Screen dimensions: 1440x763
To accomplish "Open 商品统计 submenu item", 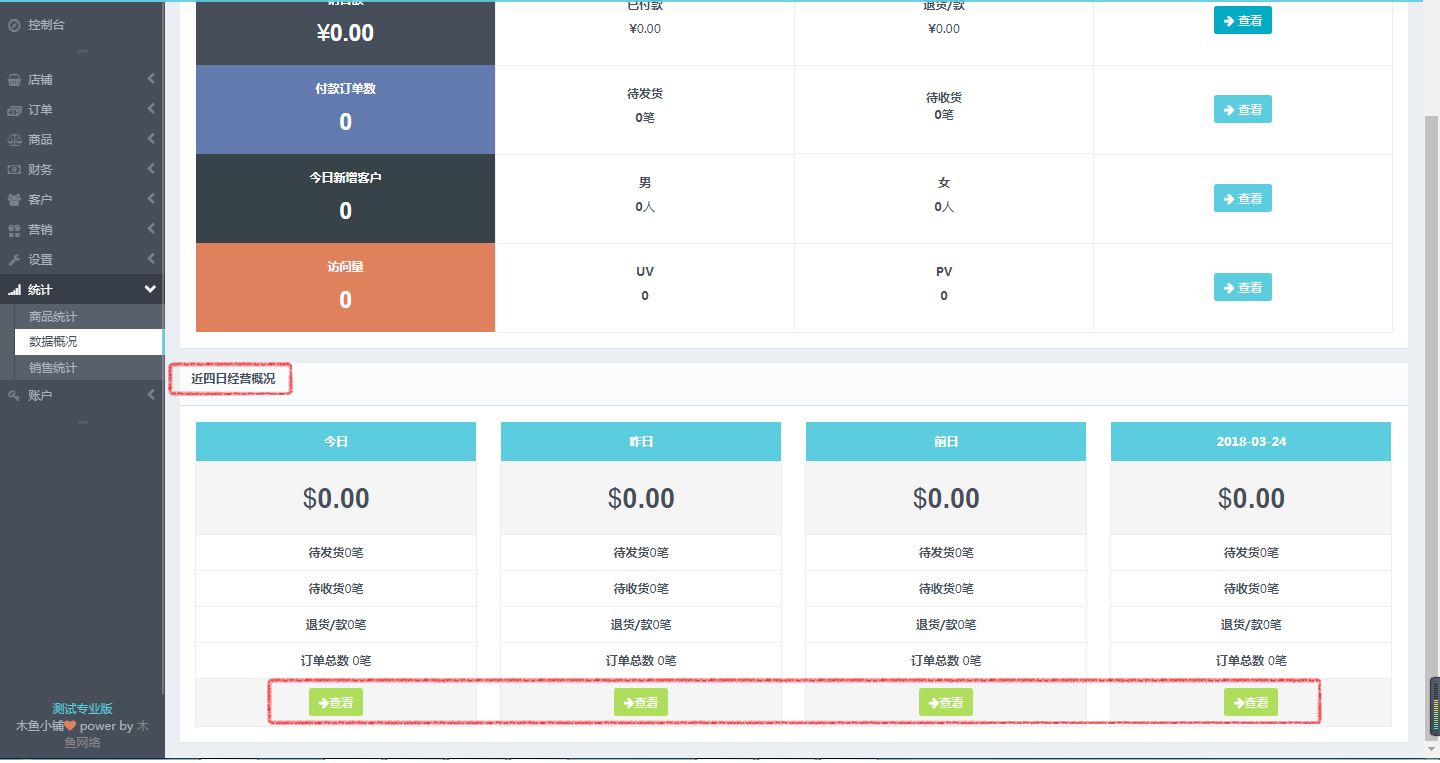I will coord(53,317).
